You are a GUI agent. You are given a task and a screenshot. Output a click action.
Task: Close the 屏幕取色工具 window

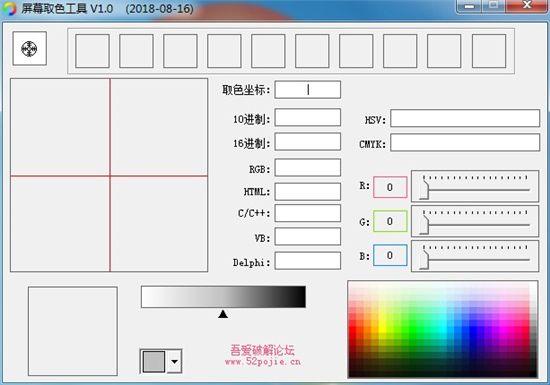tap(527, 6)
